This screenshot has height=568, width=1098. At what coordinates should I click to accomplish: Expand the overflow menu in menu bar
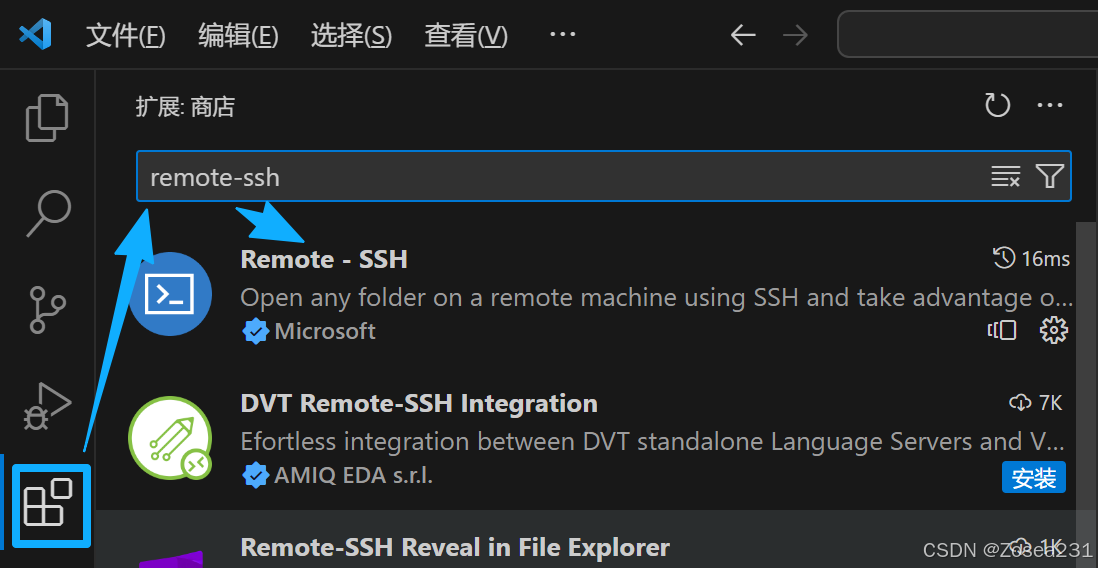[x=563, y=36]
